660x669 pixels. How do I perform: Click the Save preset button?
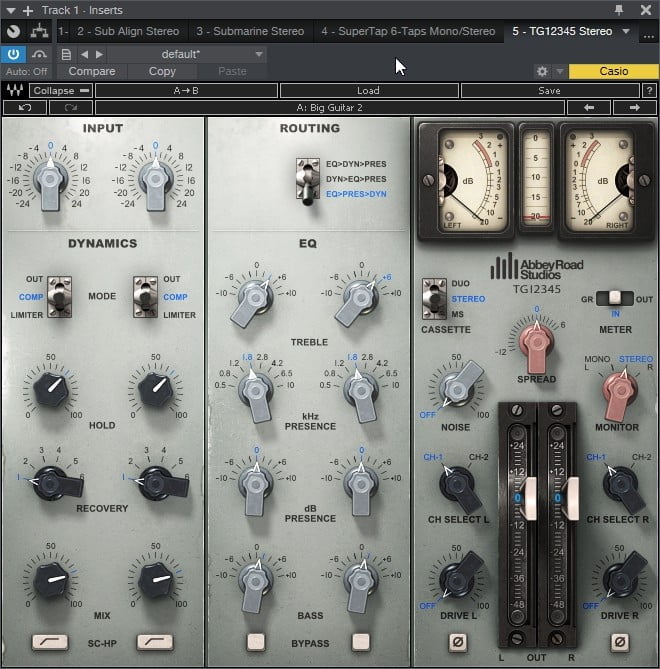550,90
